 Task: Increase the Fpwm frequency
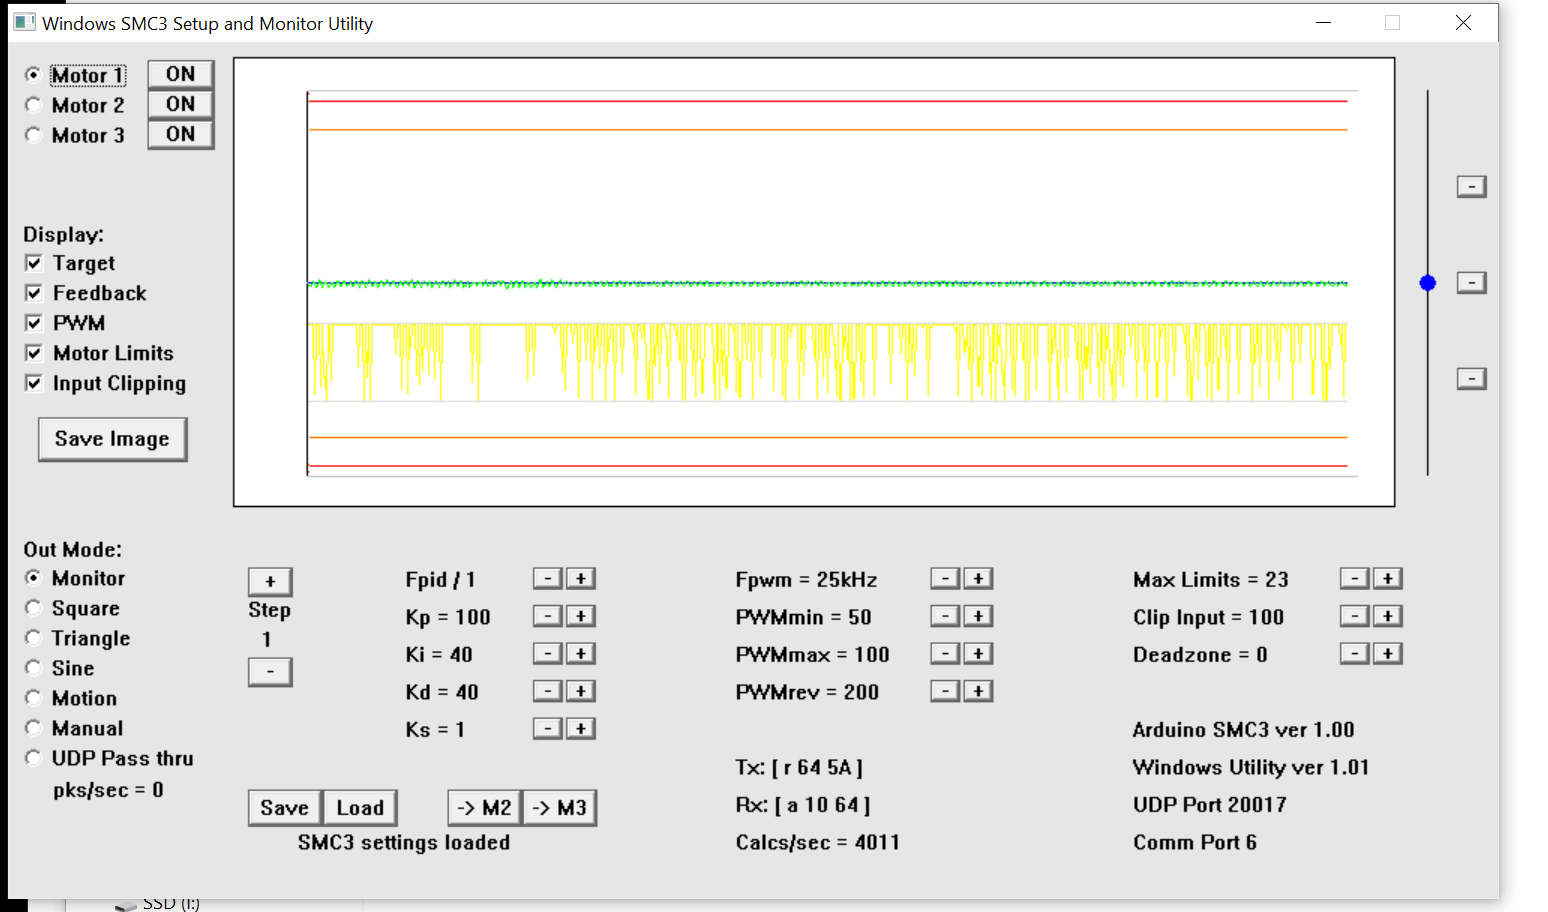978,579
